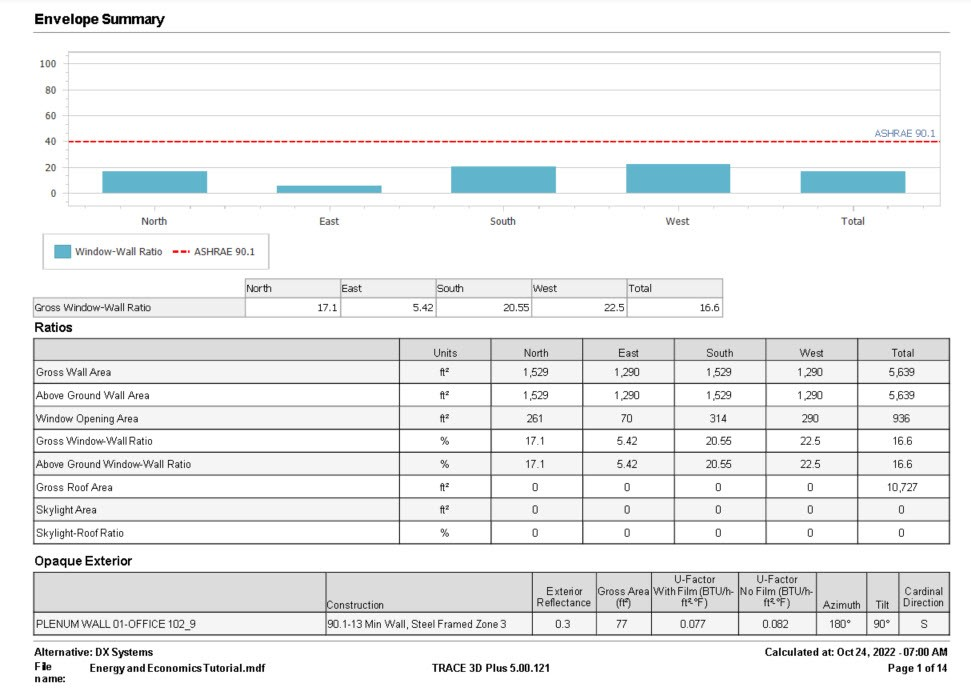
Task: Select the Units column header in Ratios table
Action: pos(445,352)
